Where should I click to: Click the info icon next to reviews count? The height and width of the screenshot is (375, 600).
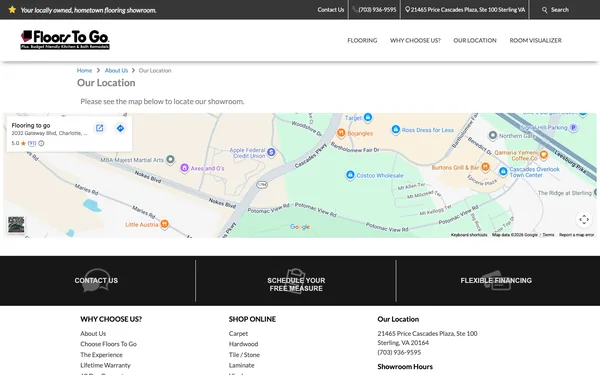[x=41, y=143]
